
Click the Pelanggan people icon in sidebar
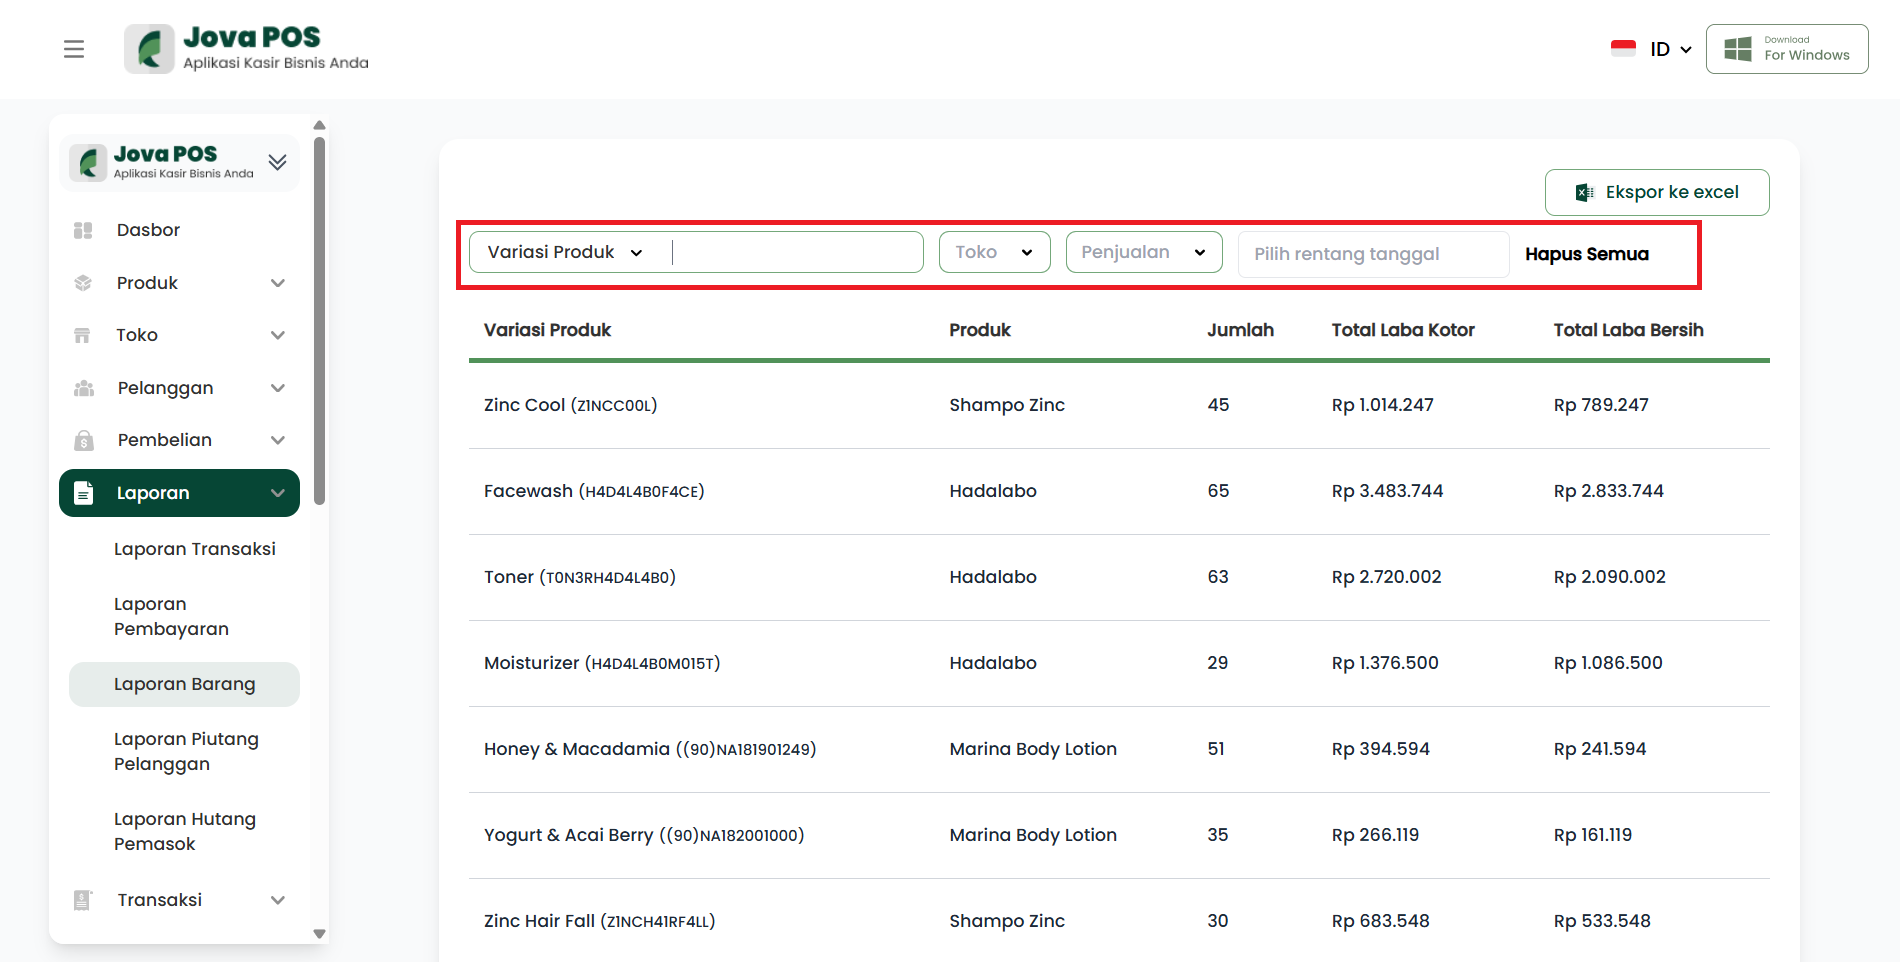(x=83, y=388)
